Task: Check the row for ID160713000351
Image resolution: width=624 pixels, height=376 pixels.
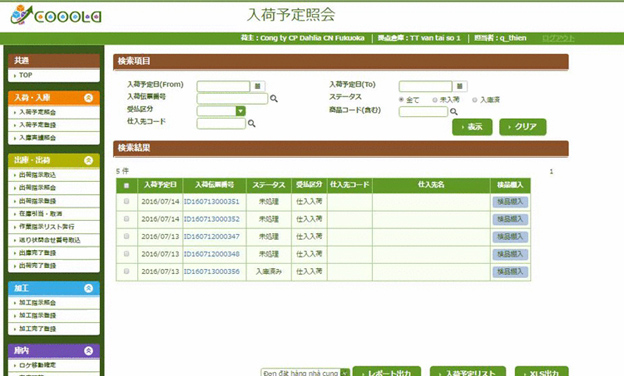Action: point(127,201)
